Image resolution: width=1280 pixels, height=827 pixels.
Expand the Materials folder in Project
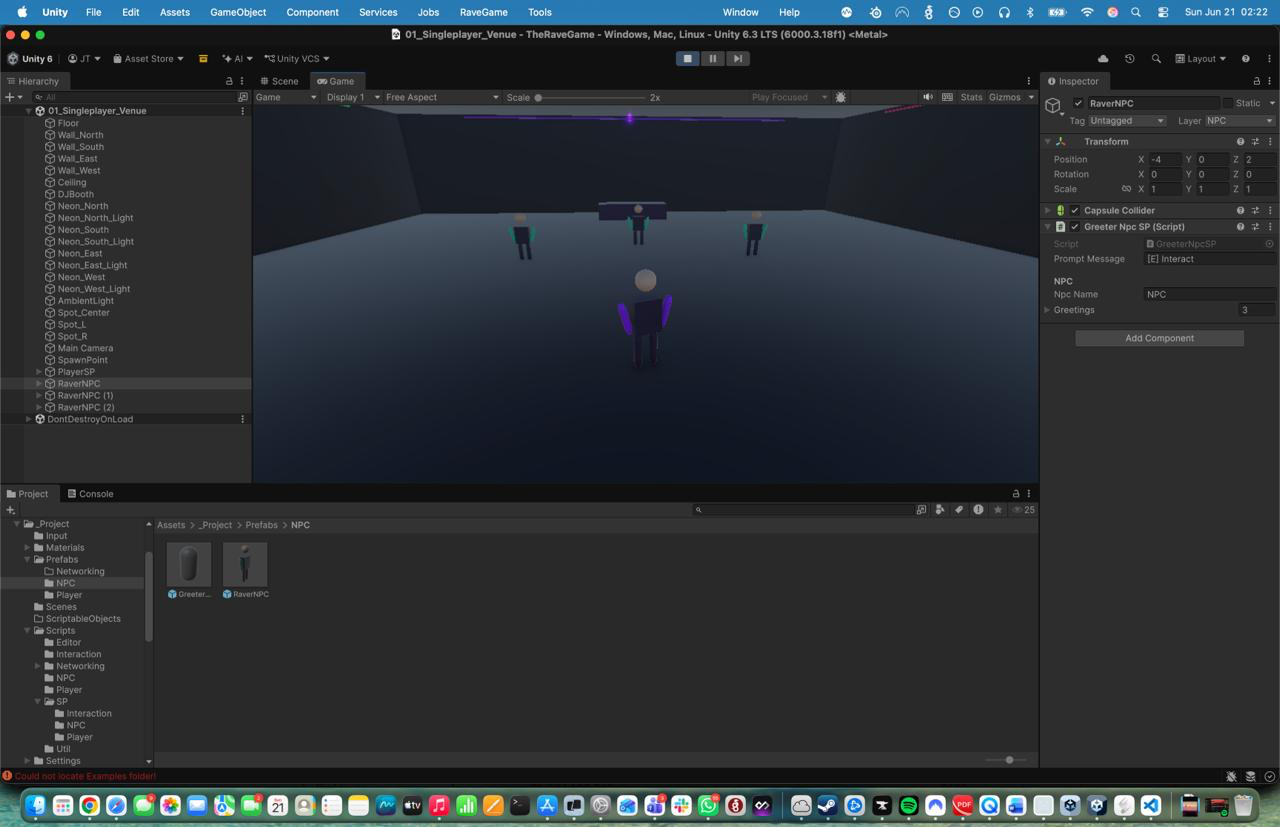[x=27, y=548]
